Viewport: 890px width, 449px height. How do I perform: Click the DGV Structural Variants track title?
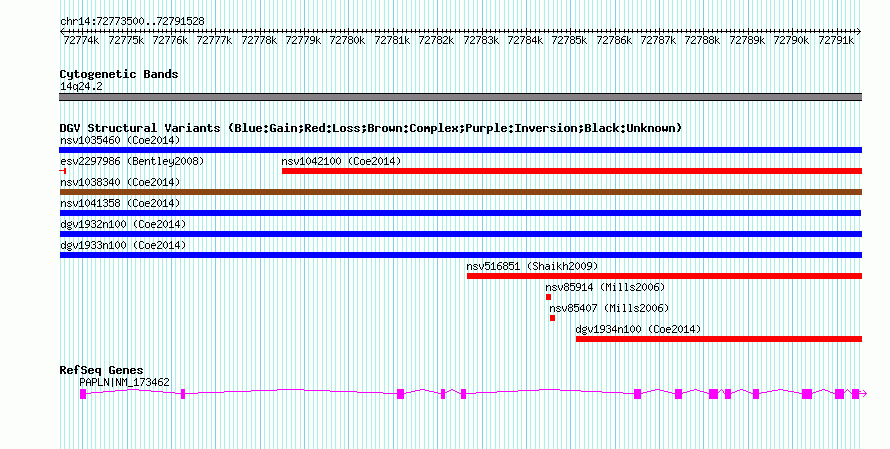pos(370,128)
